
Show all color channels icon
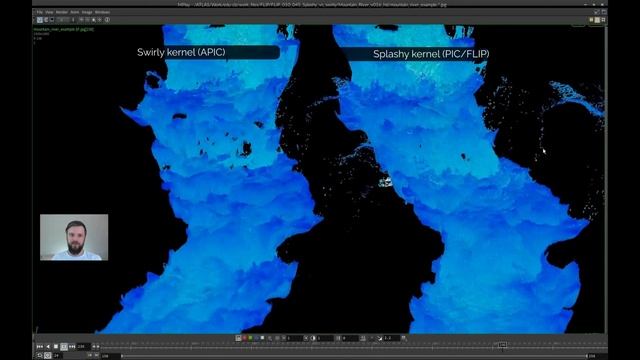(x=238, y=338)
